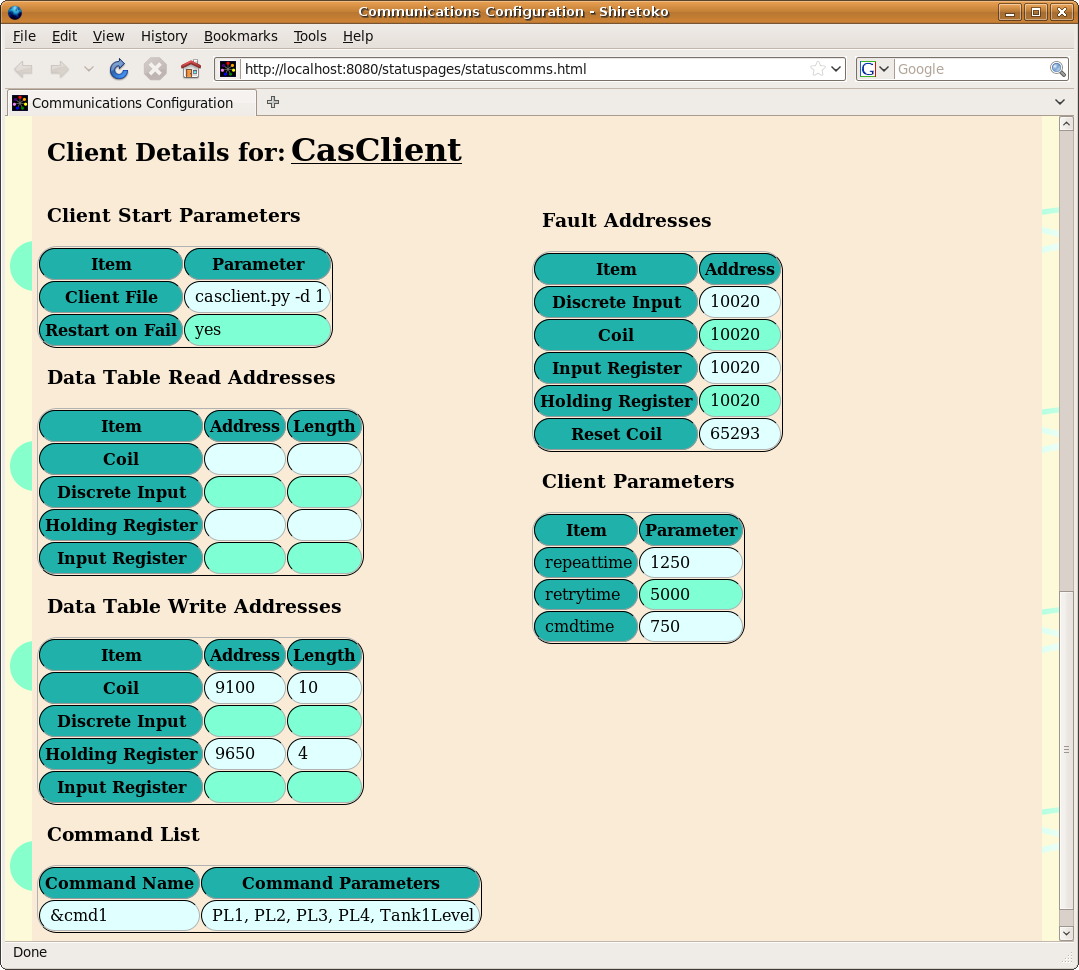Click the magnifying glass search icon
This screenshot has width=1079, height=970.
(x=1055, y=69)
